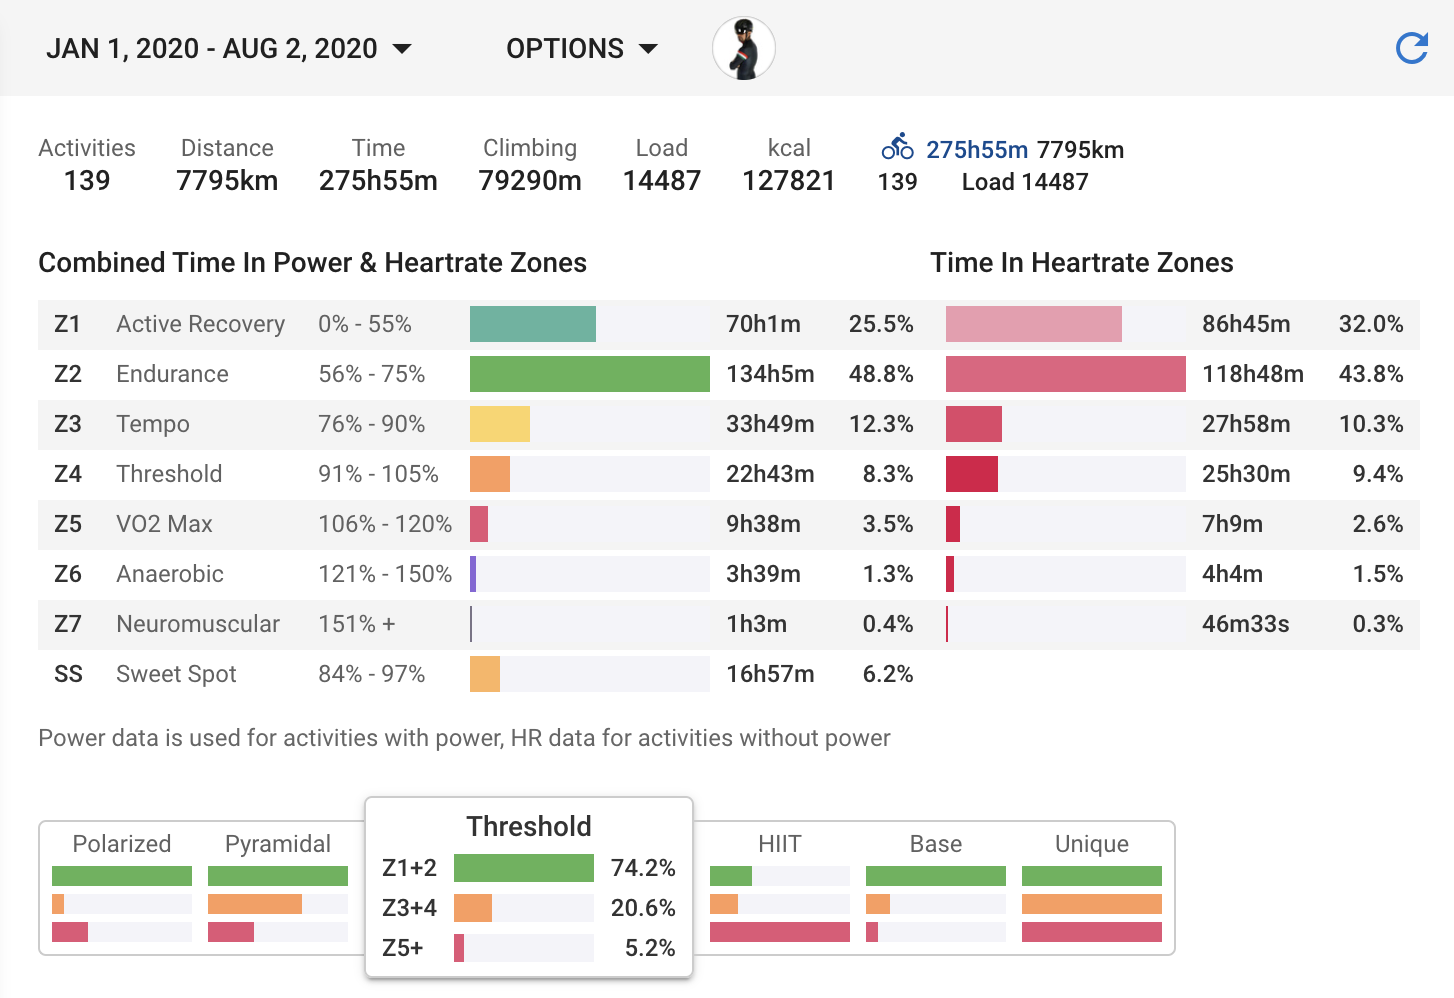This screenshot has height=998, width=1454.
Task: Toggle the Pyramidal distribution model
Action: [x=277, y=843]
